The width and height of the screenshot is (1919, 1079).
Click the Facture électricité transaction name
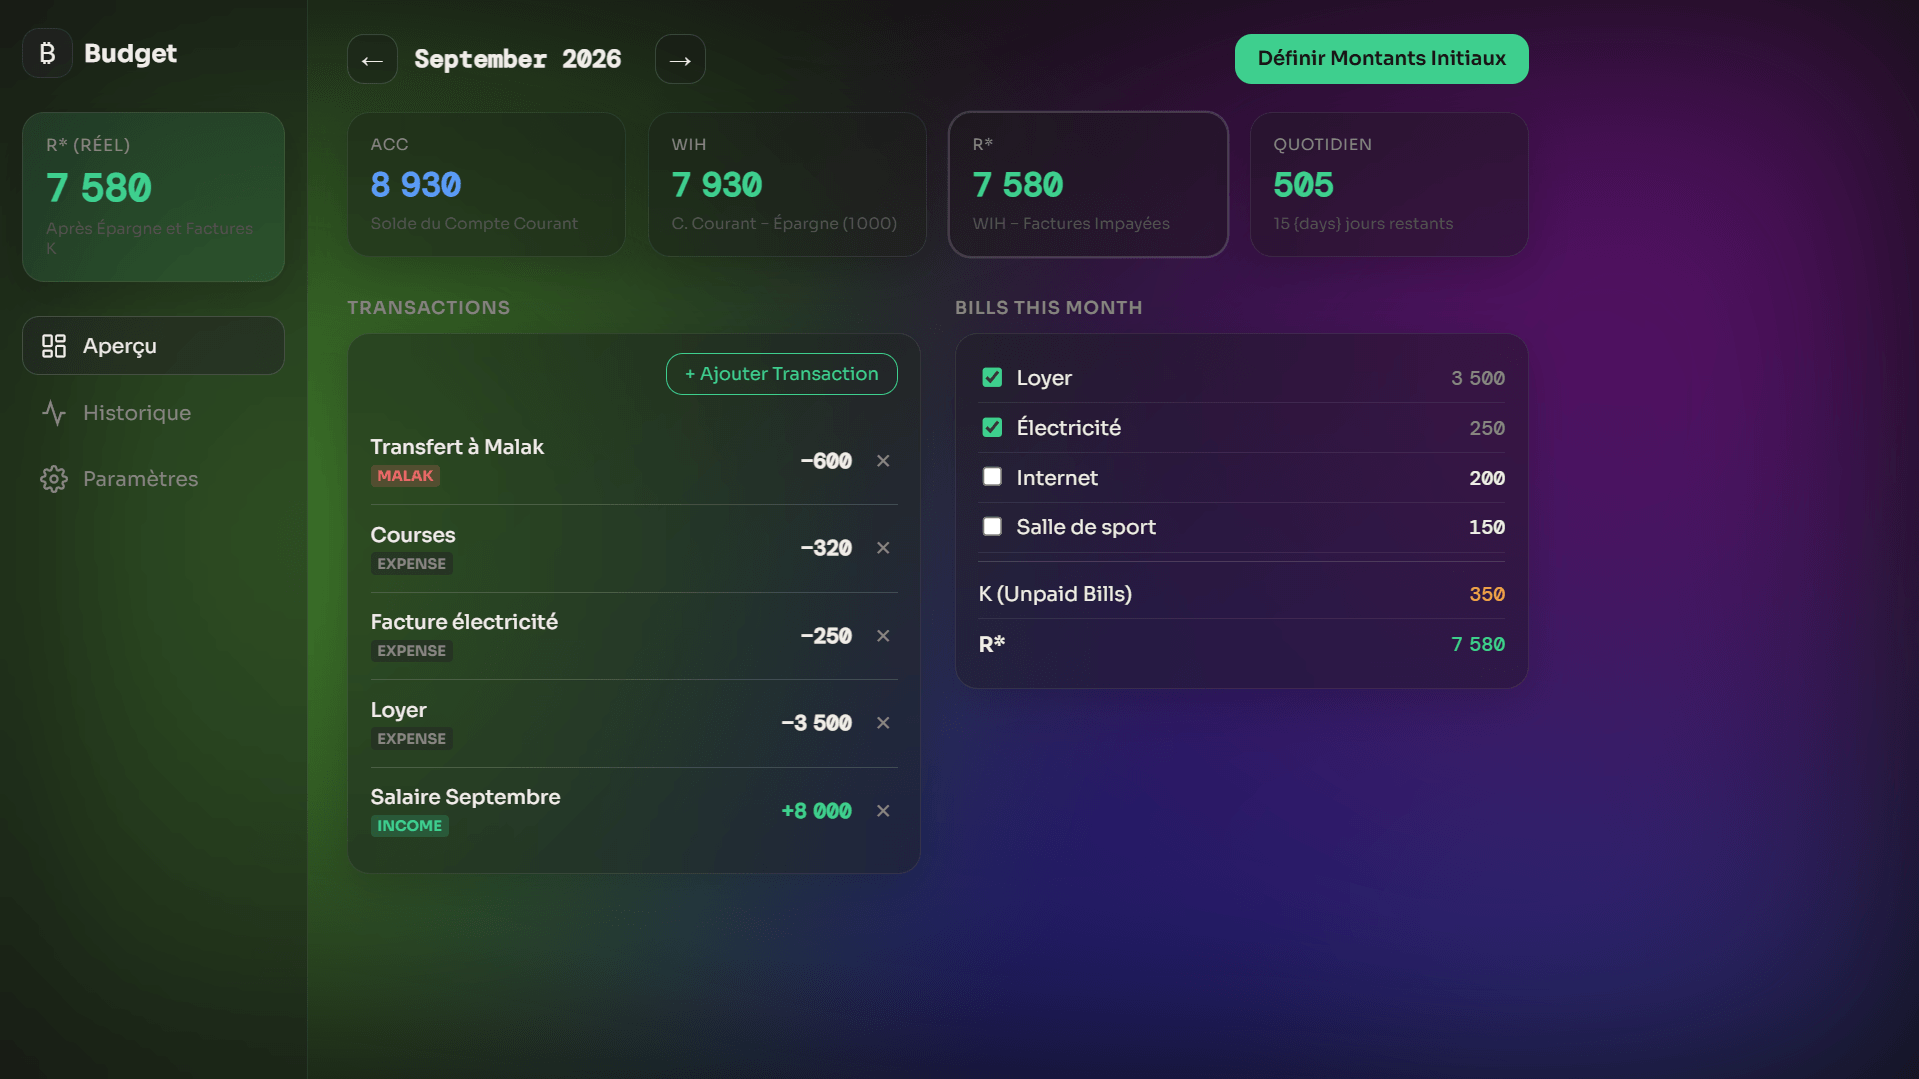(x=464, y=622)
